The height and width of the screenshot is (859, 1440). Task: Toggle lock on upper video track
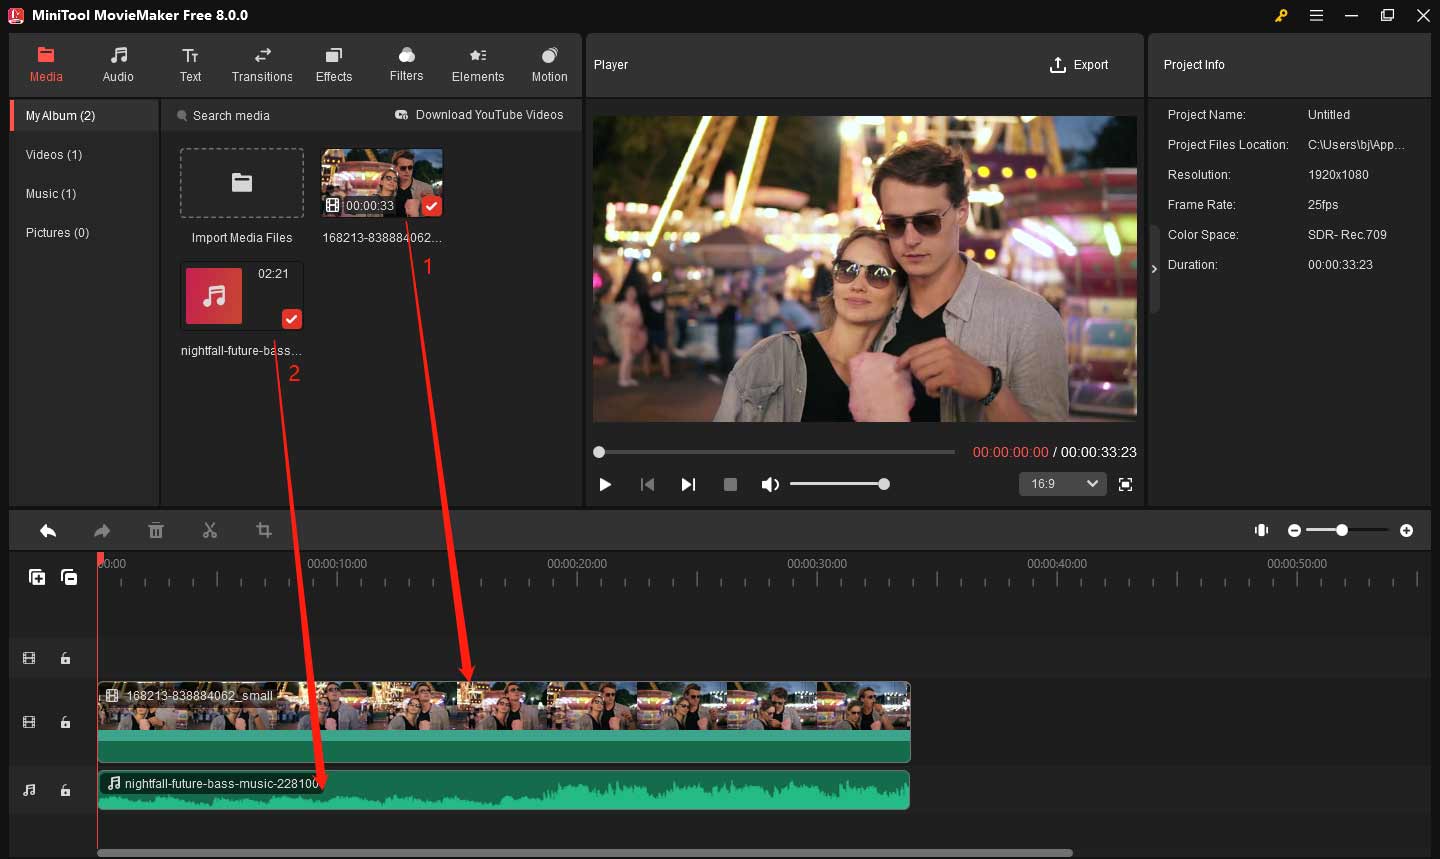click(65, 658)
